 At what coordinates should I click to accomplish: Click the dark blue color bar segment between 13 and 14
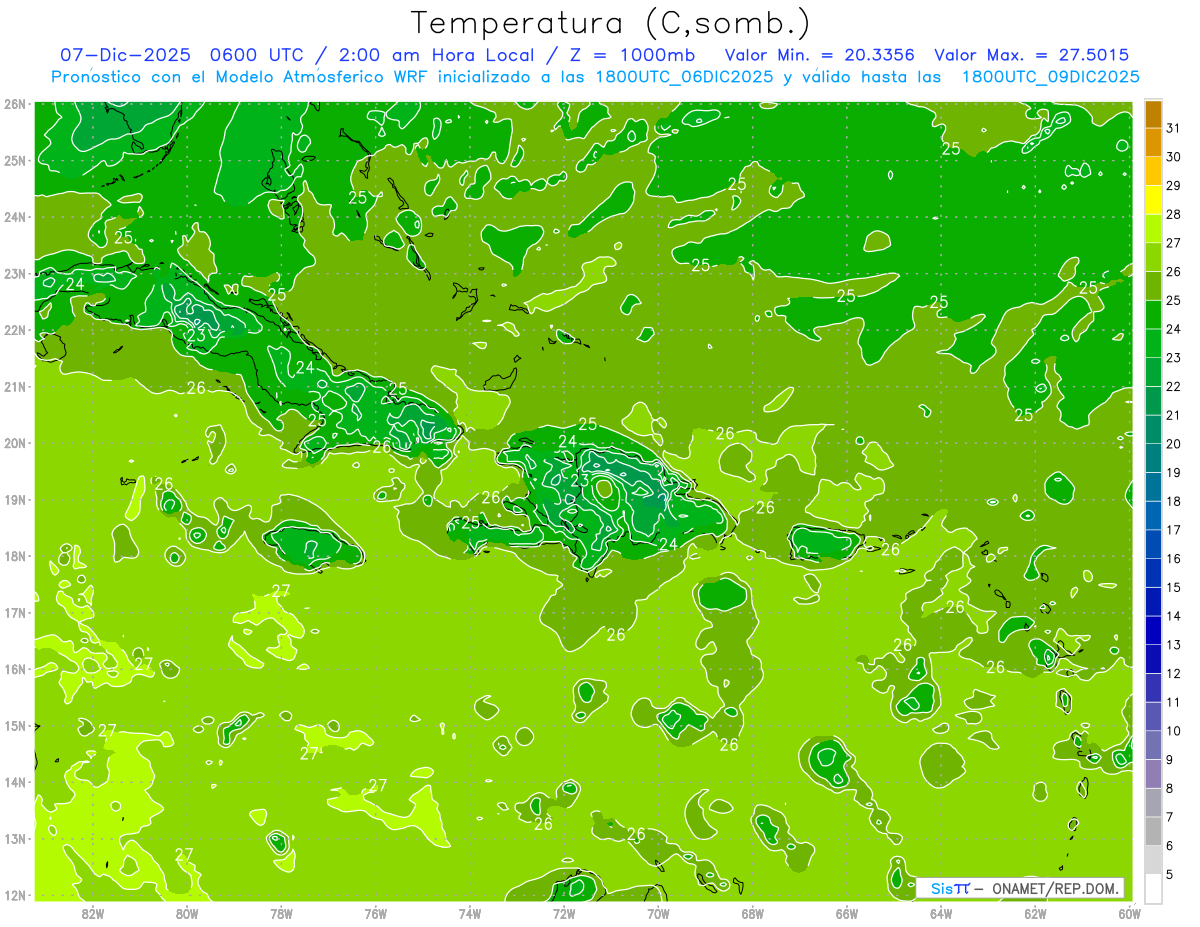[x=1153, y=630]
